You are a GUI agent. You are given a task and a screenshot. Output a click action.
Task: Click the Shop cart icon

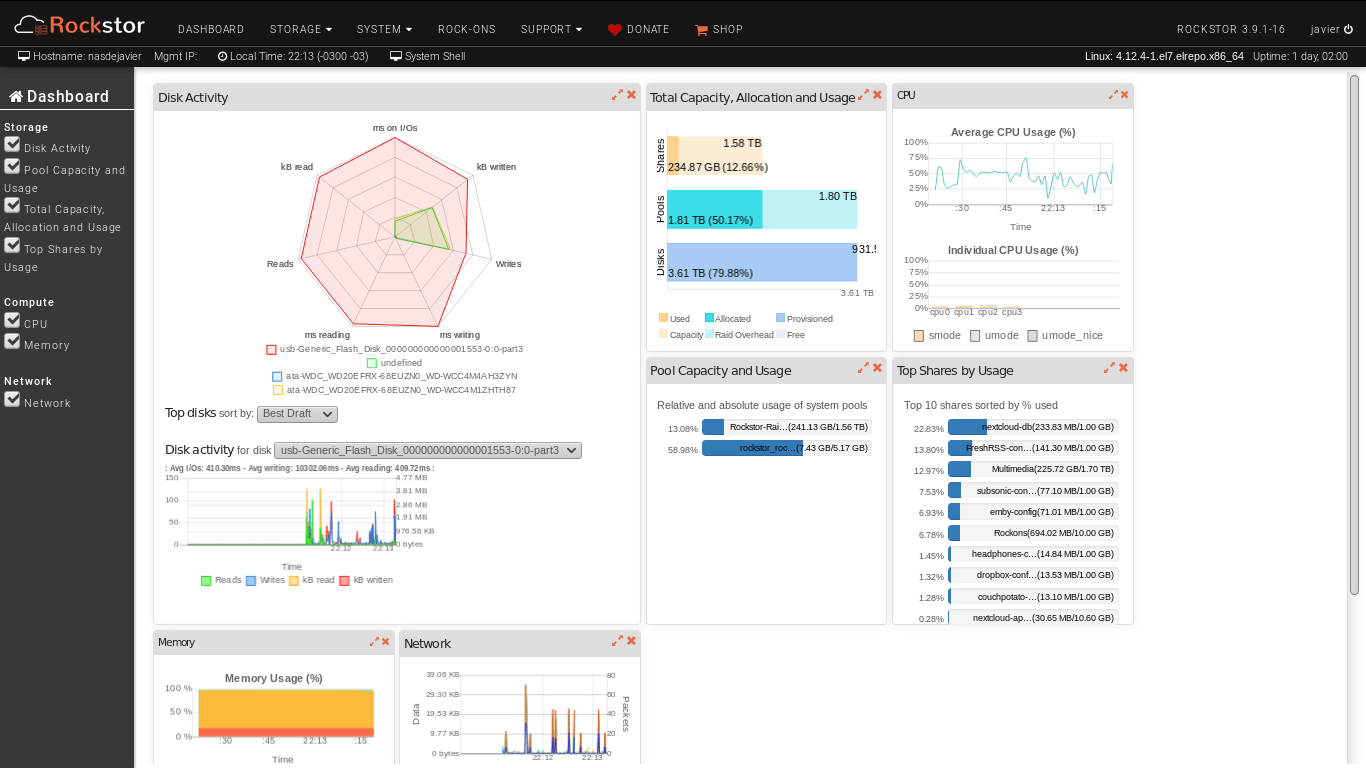tap(701, 30)
